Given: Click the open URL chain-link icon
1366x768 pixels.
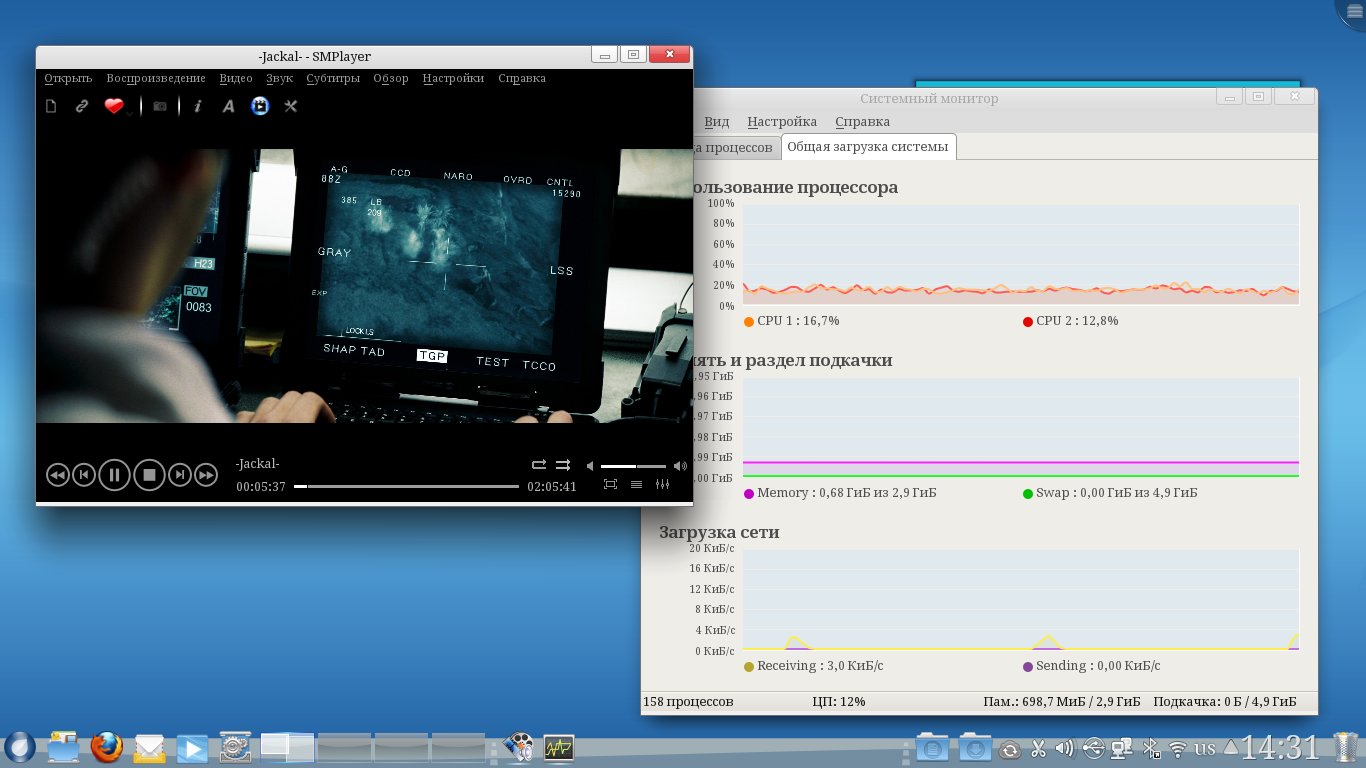Looking at the screenshot, I should tap(82, 106).
